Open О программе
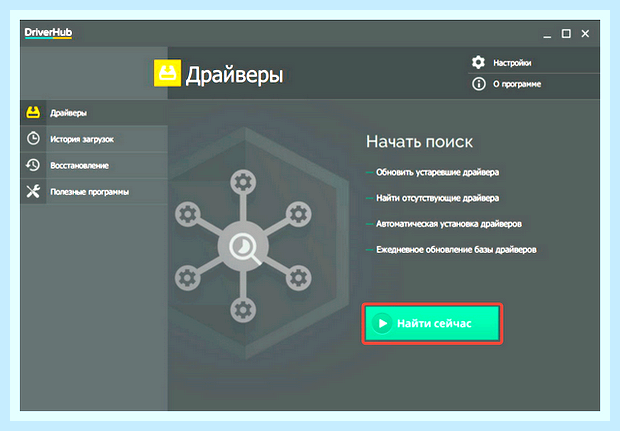The width and height of the screenshot is (620, 431). pos(534,84)
